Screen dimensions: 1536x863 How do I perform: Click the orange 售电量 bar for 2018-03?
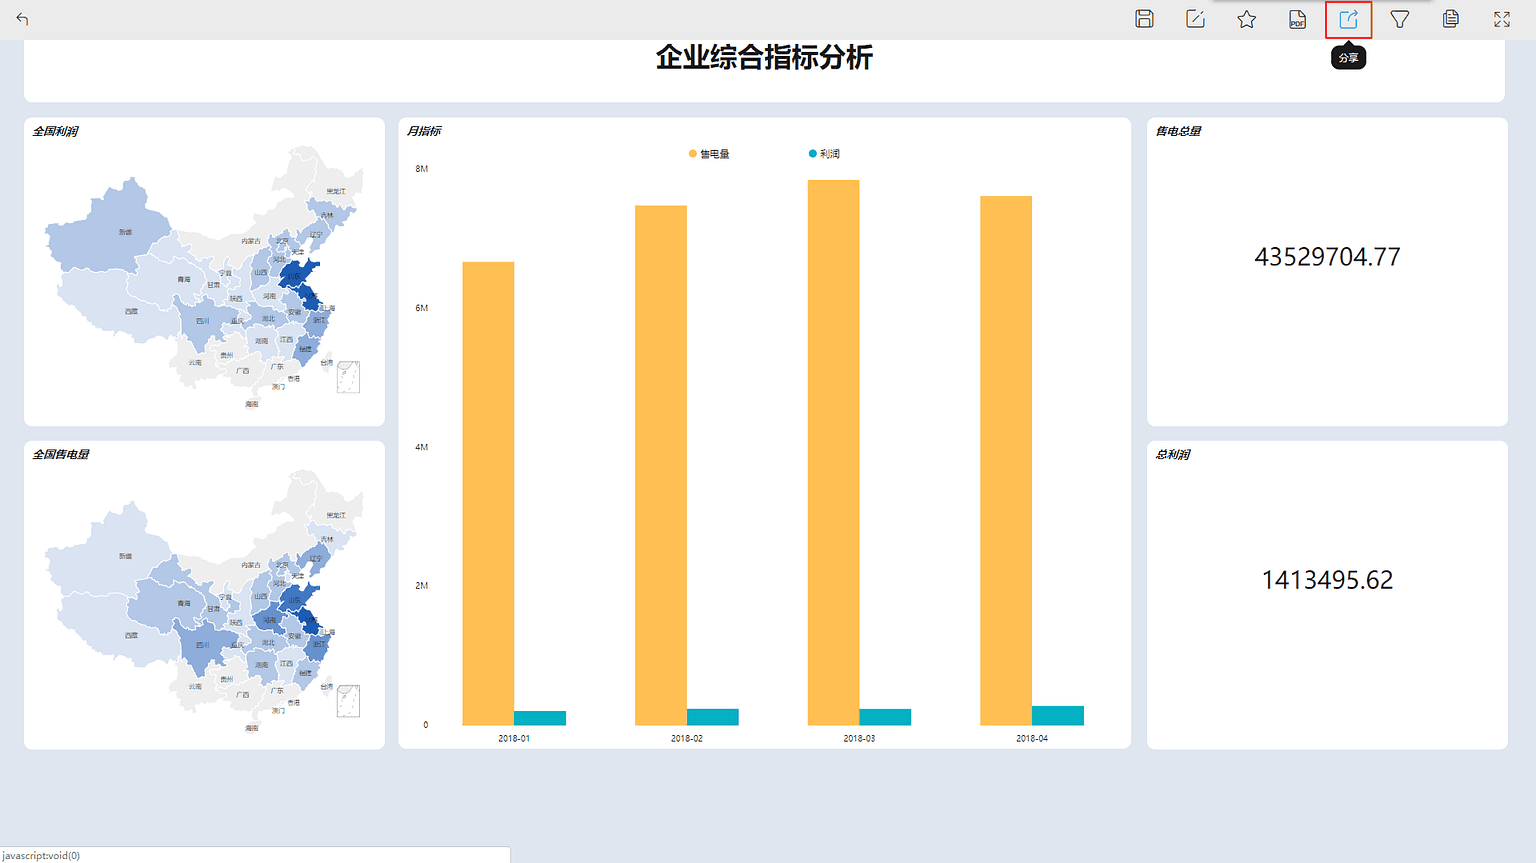pyautogui.click(x=834, y=453)
